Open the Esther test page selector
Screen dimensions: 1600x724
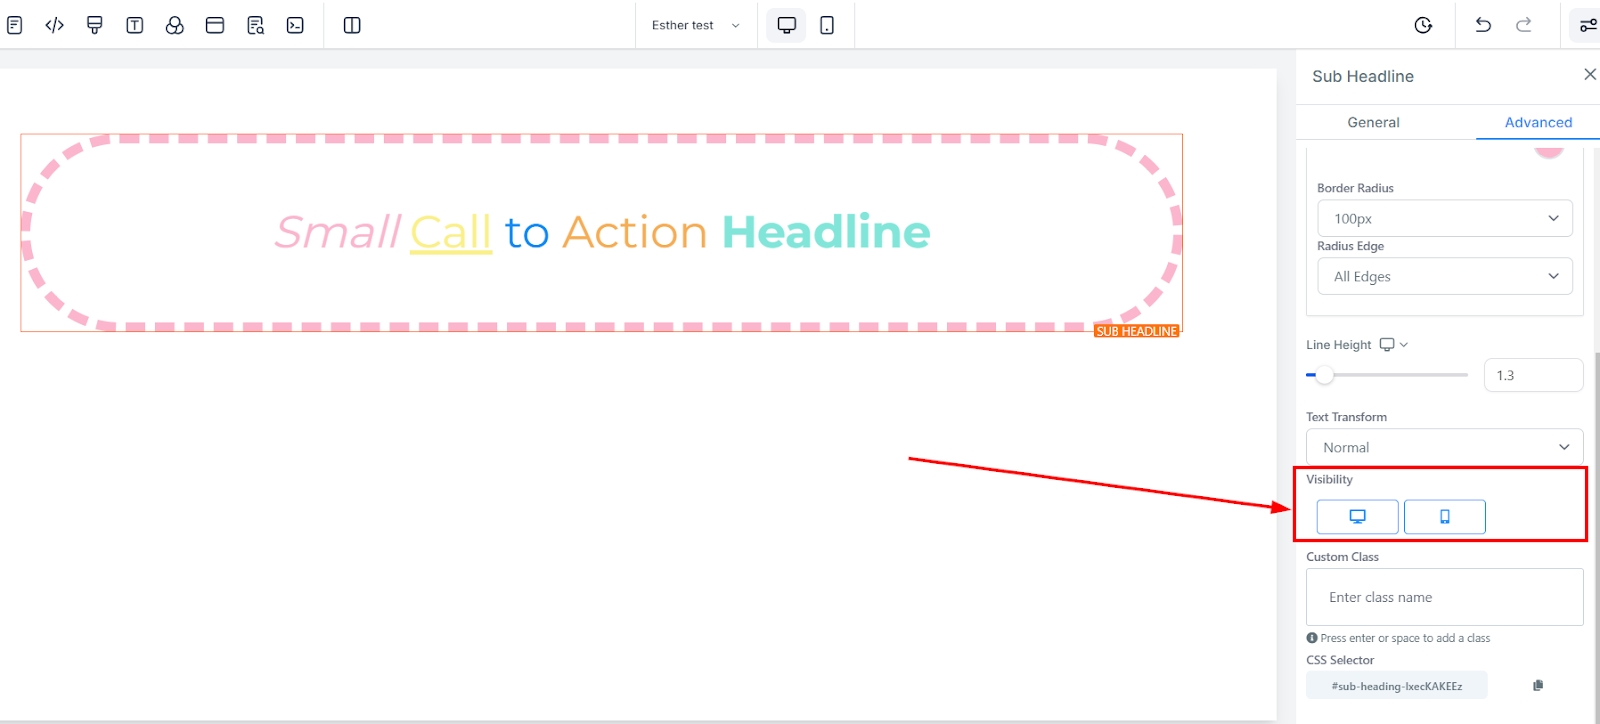point(695,25)
